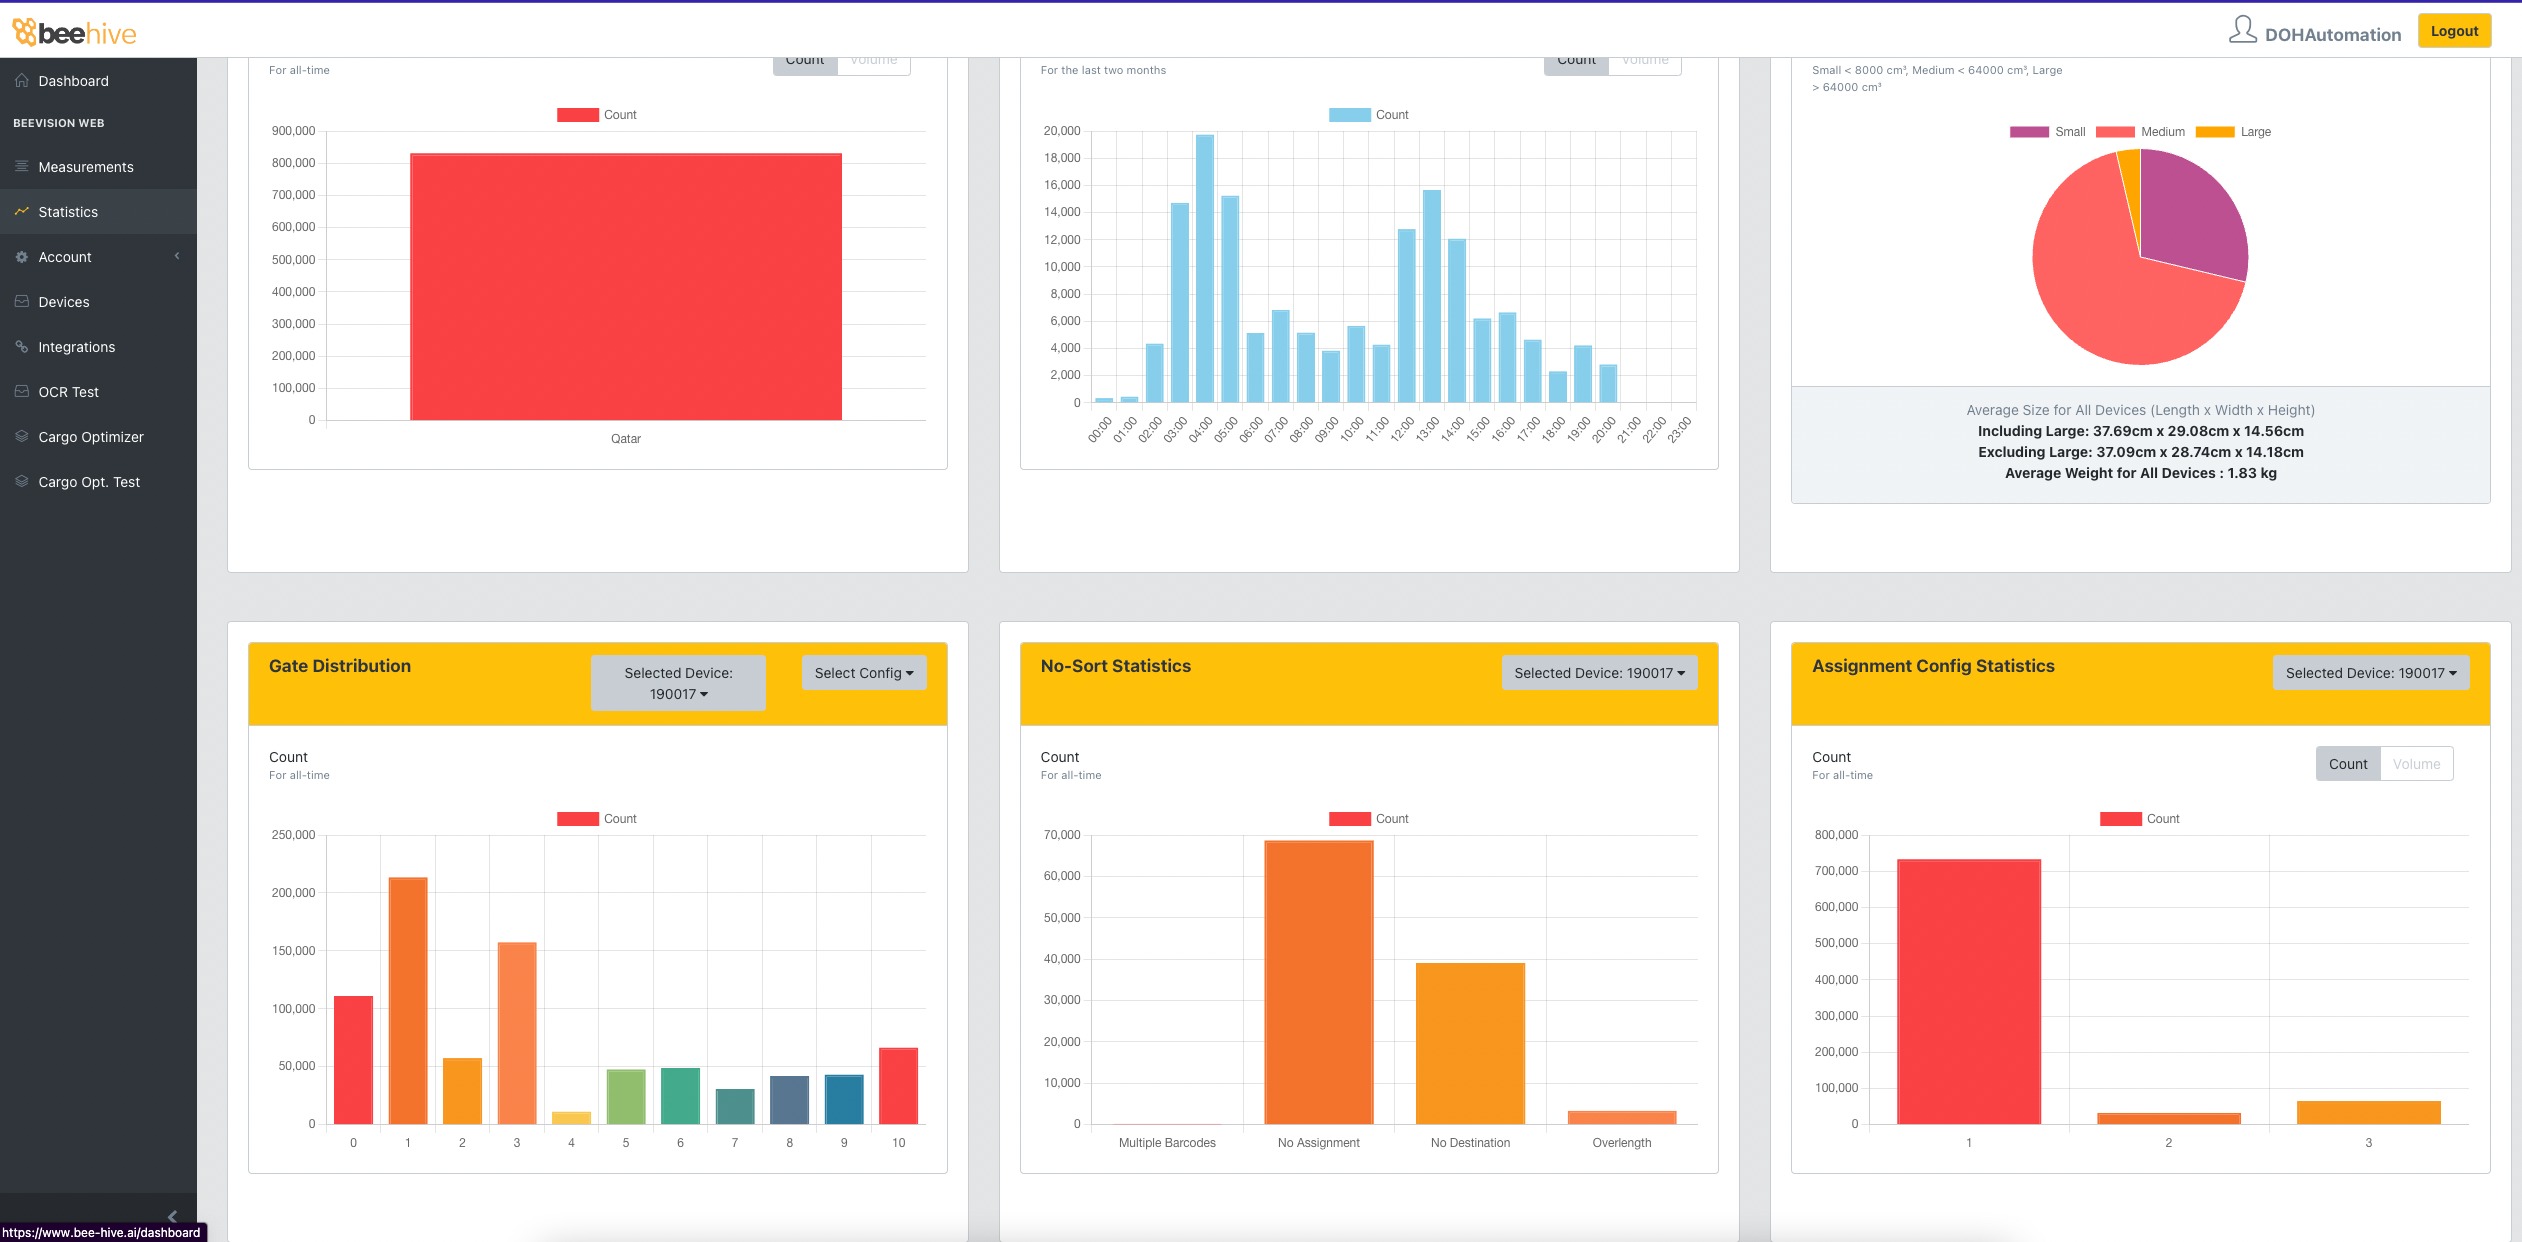Open Select Config dropdown in Gate Distribution
The width and height of the screenshot is (2522, 1242).
pos(863,673)
